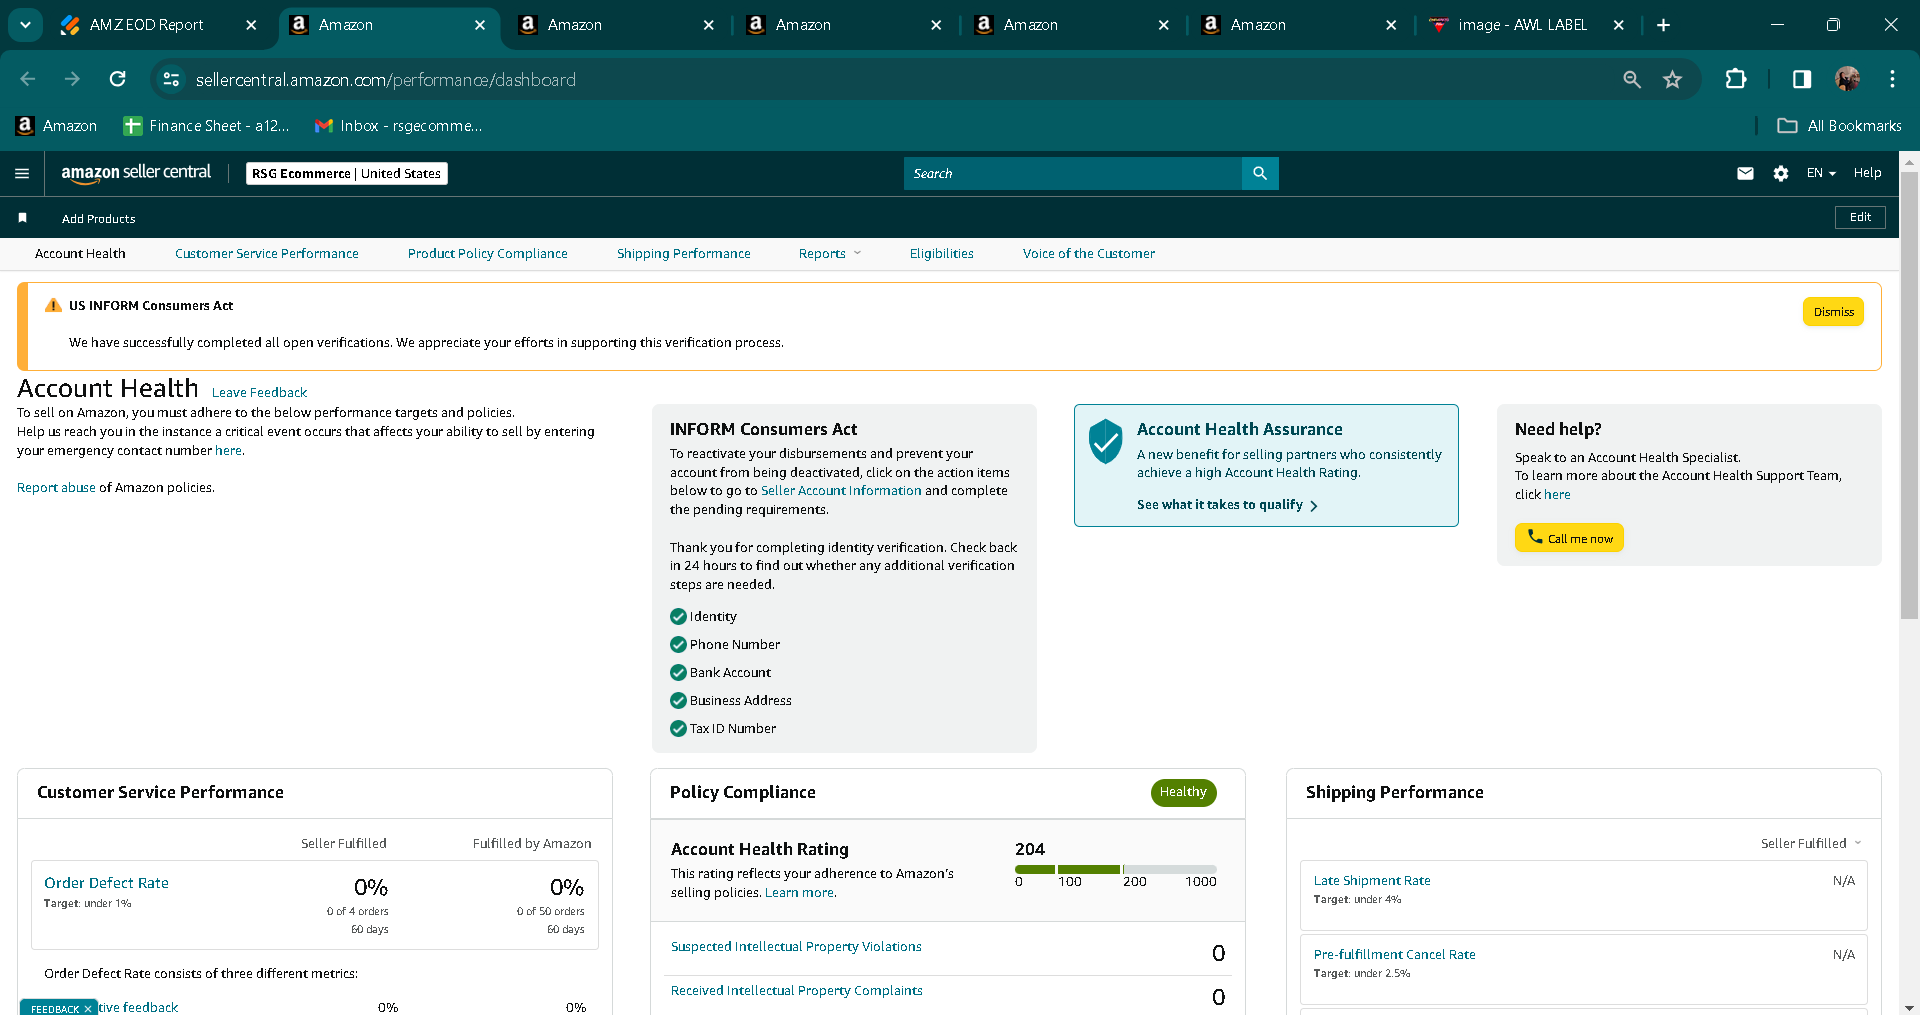Open the Report abuse link
Image resolution: width=1920 pixels, height=1015 pixels.
56,488
